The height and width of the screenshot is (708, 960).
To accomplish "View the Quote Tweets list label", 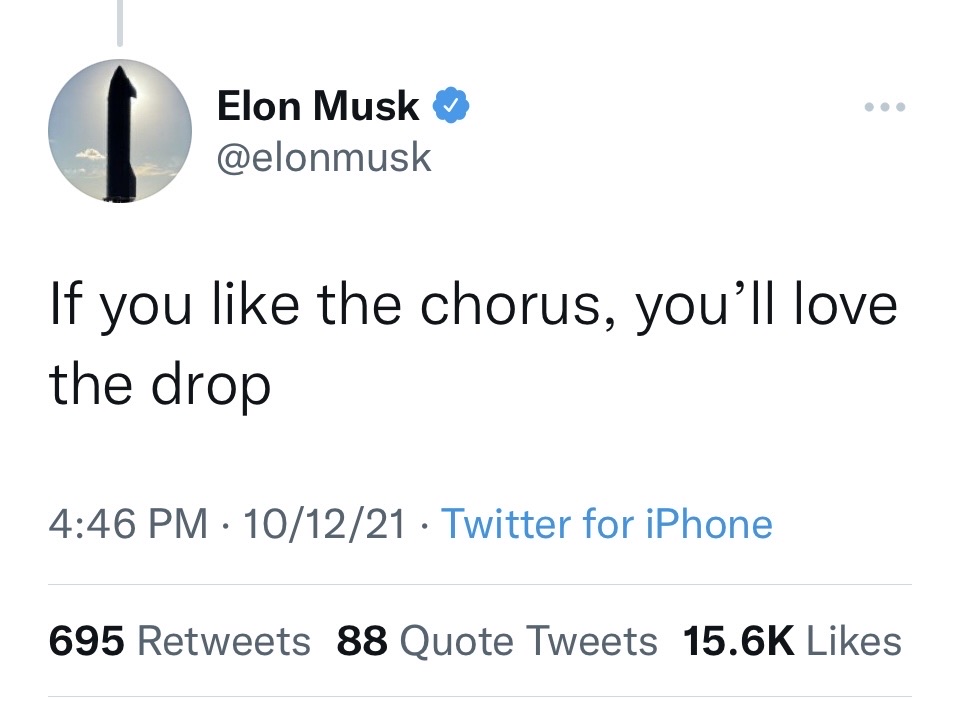I will pyautogui.click(x=528, y=641).
